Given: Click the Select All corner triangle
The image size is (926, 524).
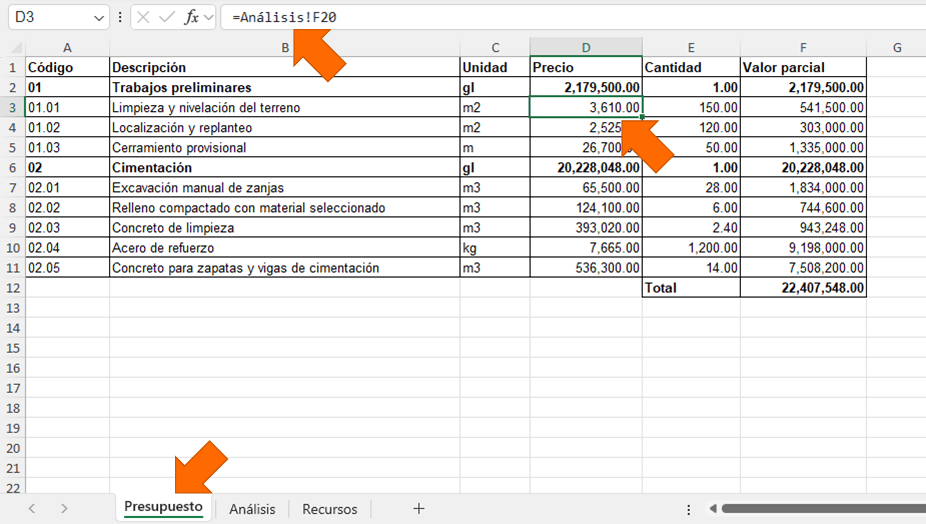Looking at the screenshot, I should point(17,48).
